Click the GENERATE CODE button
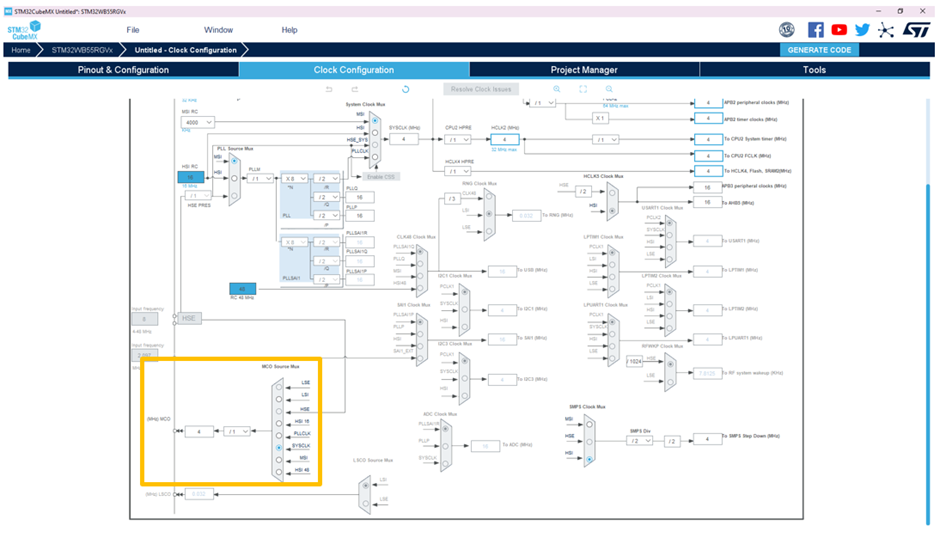The width and height of the screenshot is (940, 538). click(819, 50)
